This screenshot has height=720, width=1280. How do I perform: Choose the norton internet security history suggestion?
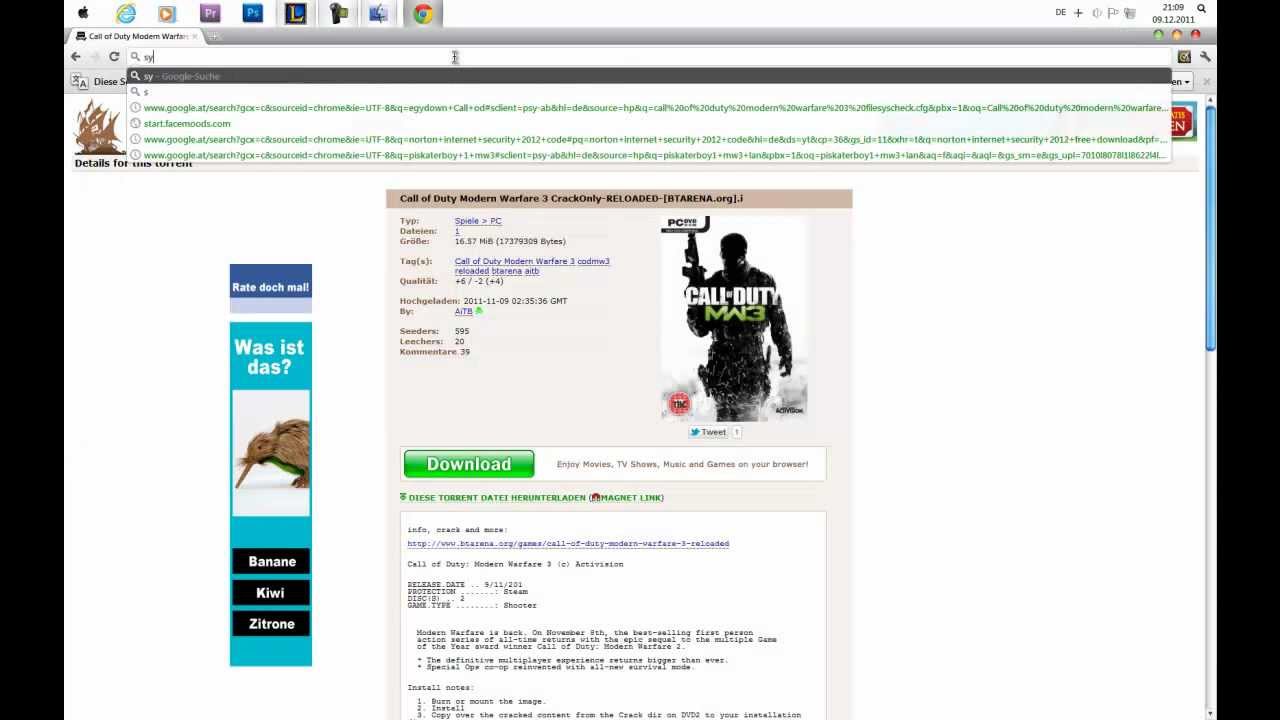[648, 140]
